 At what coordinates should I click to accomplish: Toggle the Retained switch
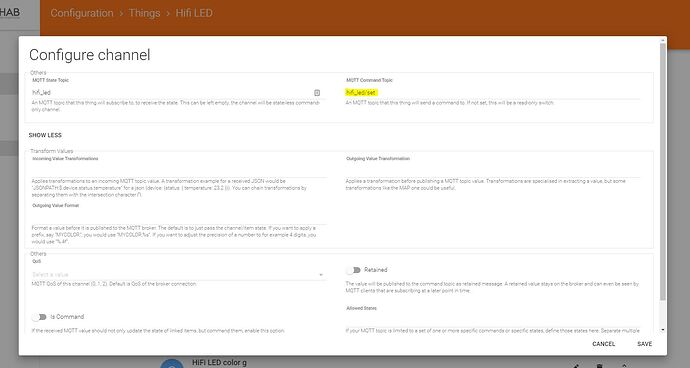pyautogui.click(x=353, y=270)
